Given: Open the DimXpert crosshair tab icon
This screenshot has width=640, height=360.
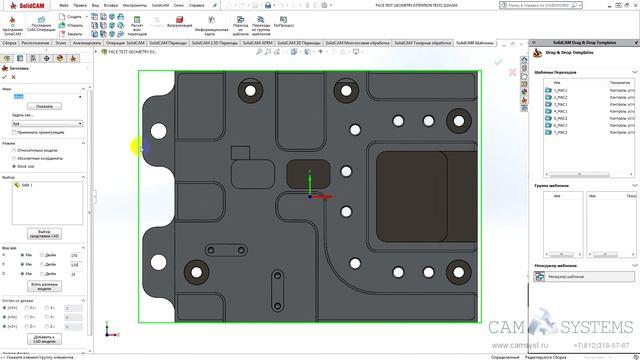Looking at the screenshot, I should (x=47, y=58).
